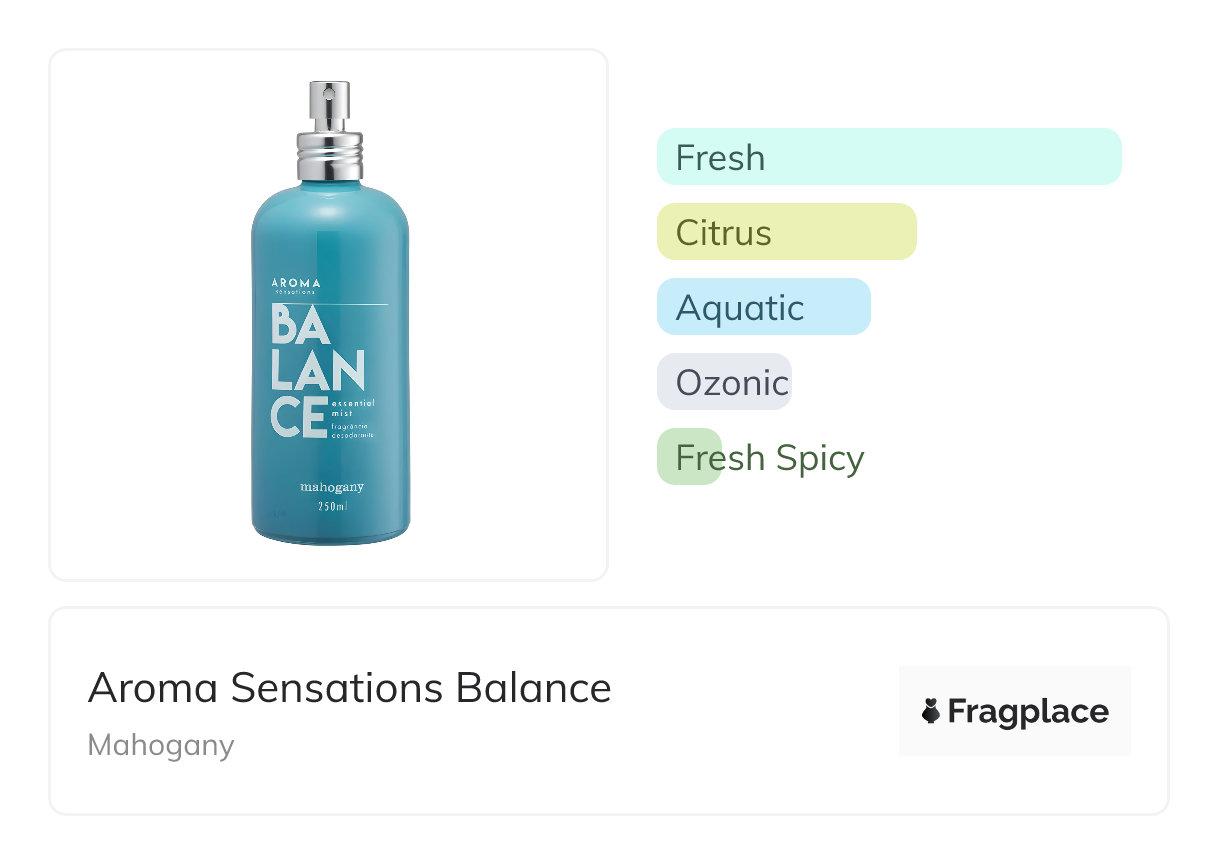Click the Fragplace perfume bottle logo icon
This screenshot has height=864, width=1218.
tap(931, 711)
